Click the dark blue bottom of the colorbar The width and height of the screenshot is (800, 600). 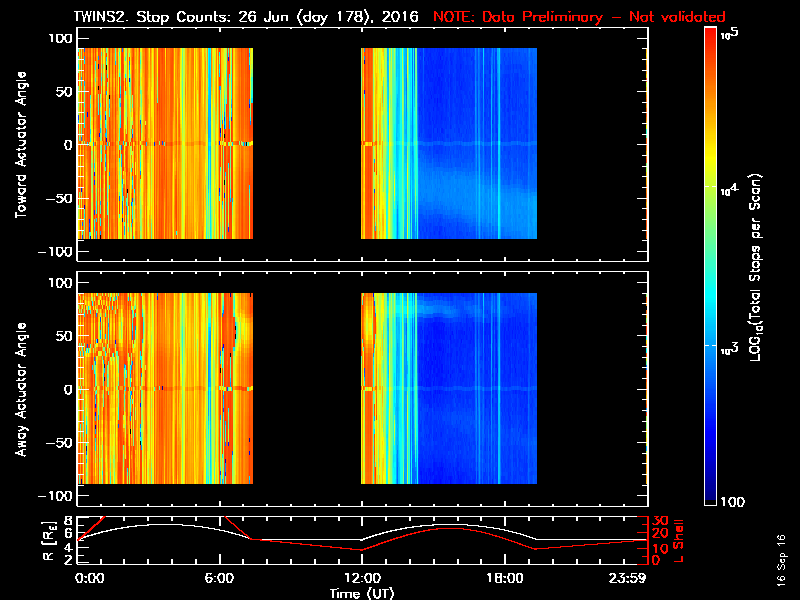point(710,499)
